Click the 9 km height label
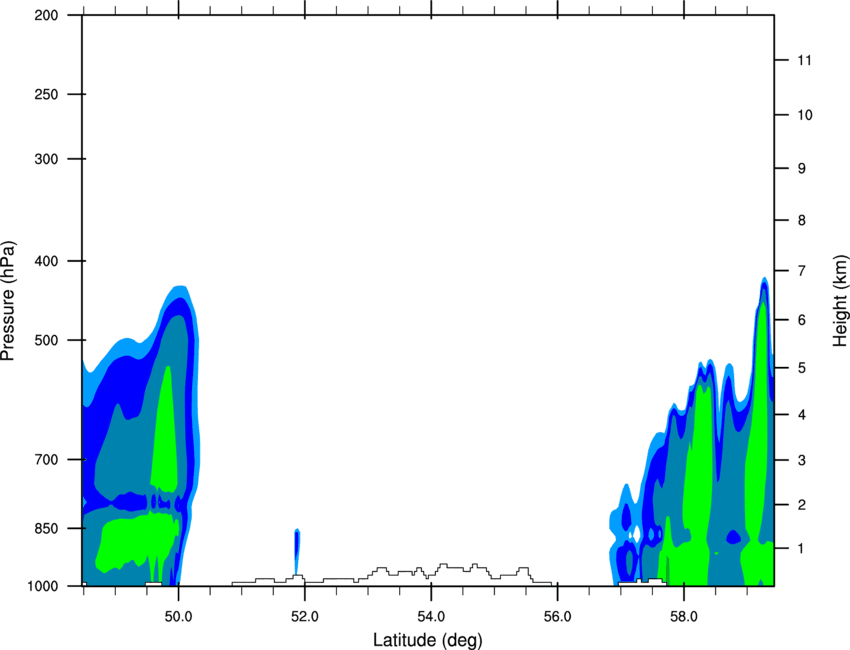The image size is (850, 650). pos(802,169)
